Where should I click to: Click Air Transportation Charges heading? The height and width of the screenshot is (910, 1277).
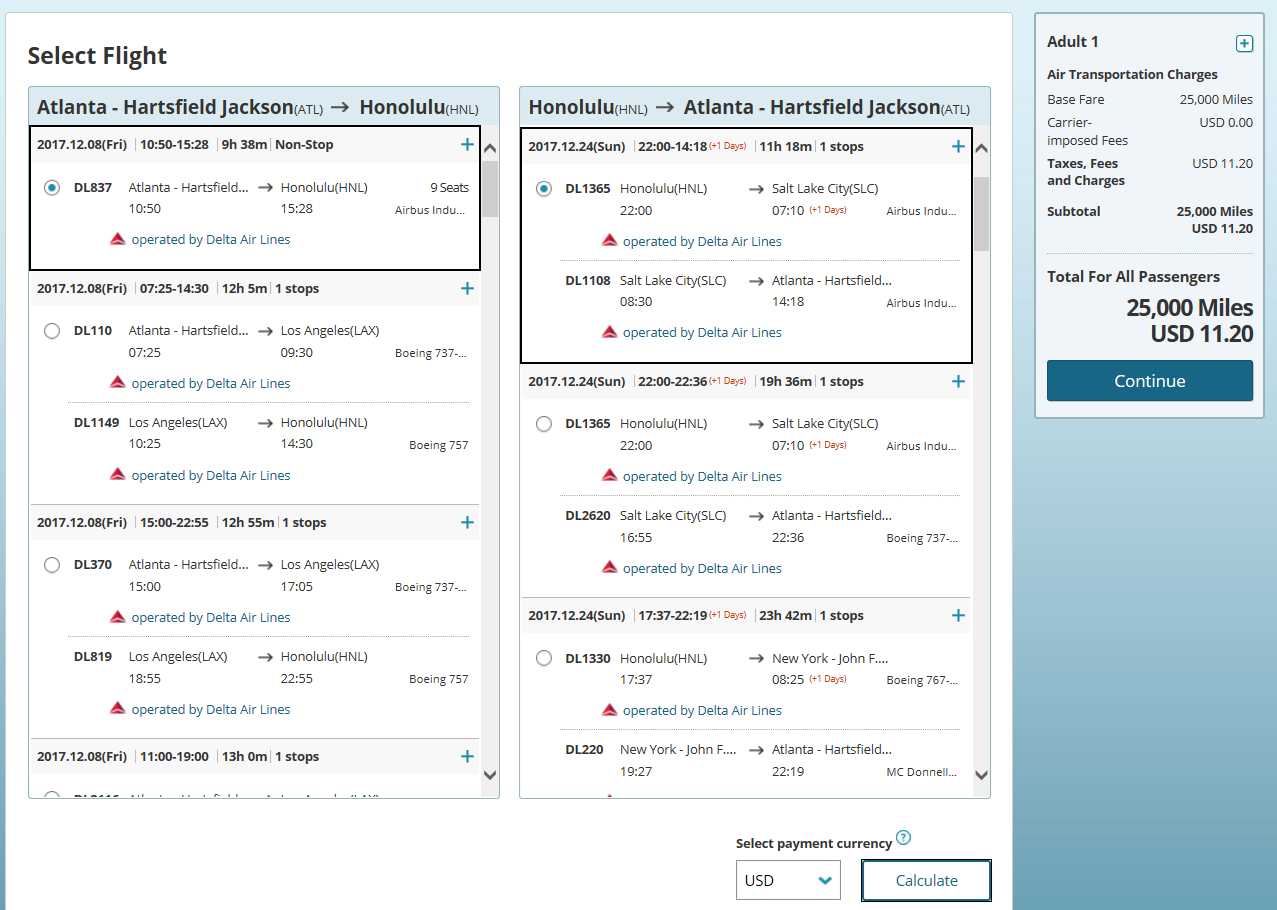(x=1132, y=74)
